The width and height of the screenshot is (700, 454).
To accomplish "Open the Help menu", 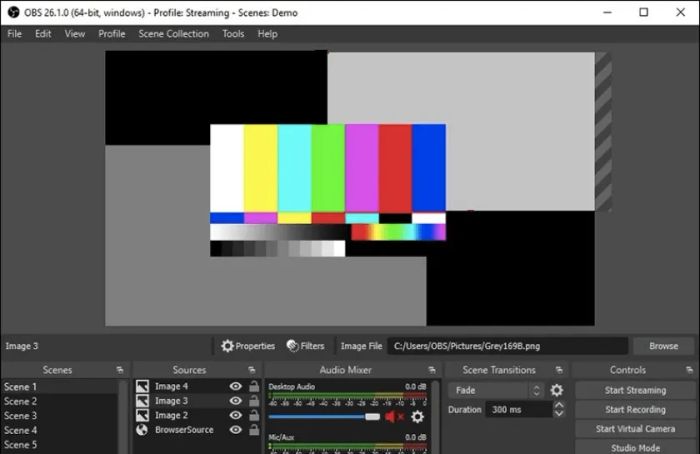I will [267, 34].
